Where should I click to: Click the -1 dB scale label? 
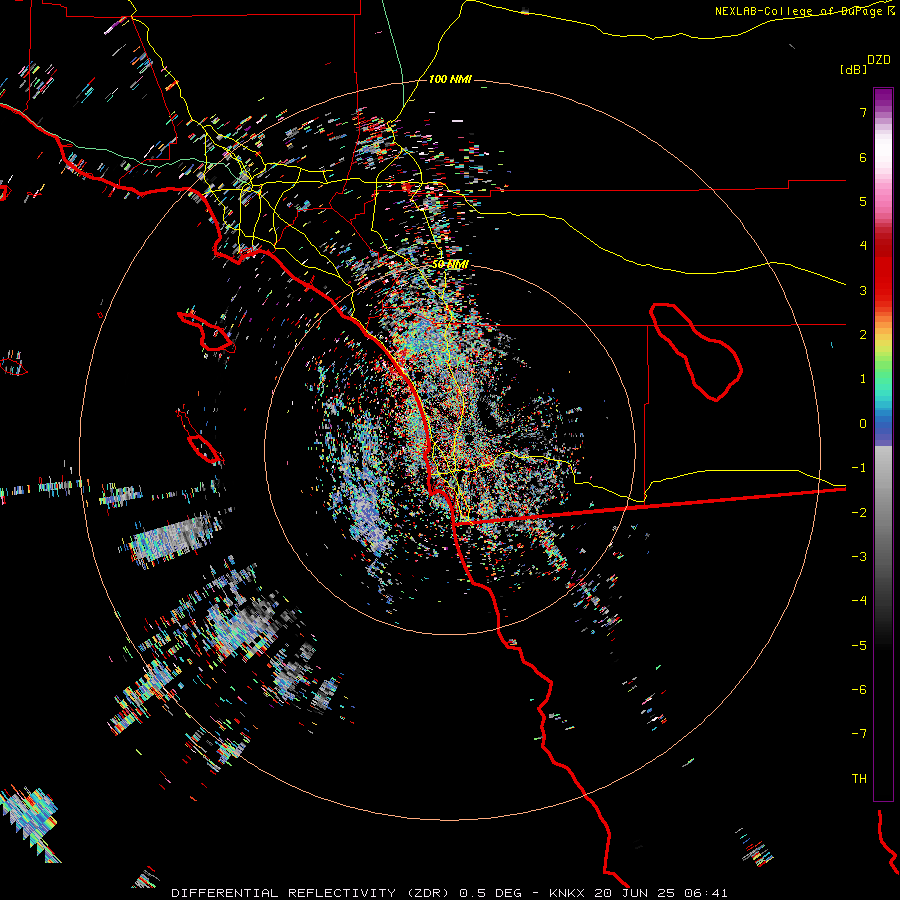click(859, 468)
